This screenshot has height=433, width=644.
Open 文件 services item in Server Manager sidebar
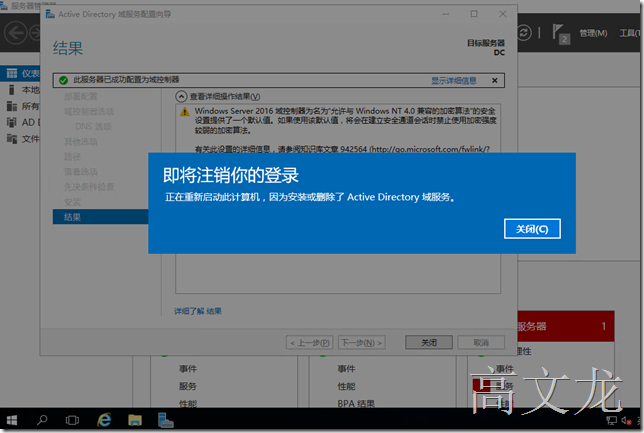23,139
